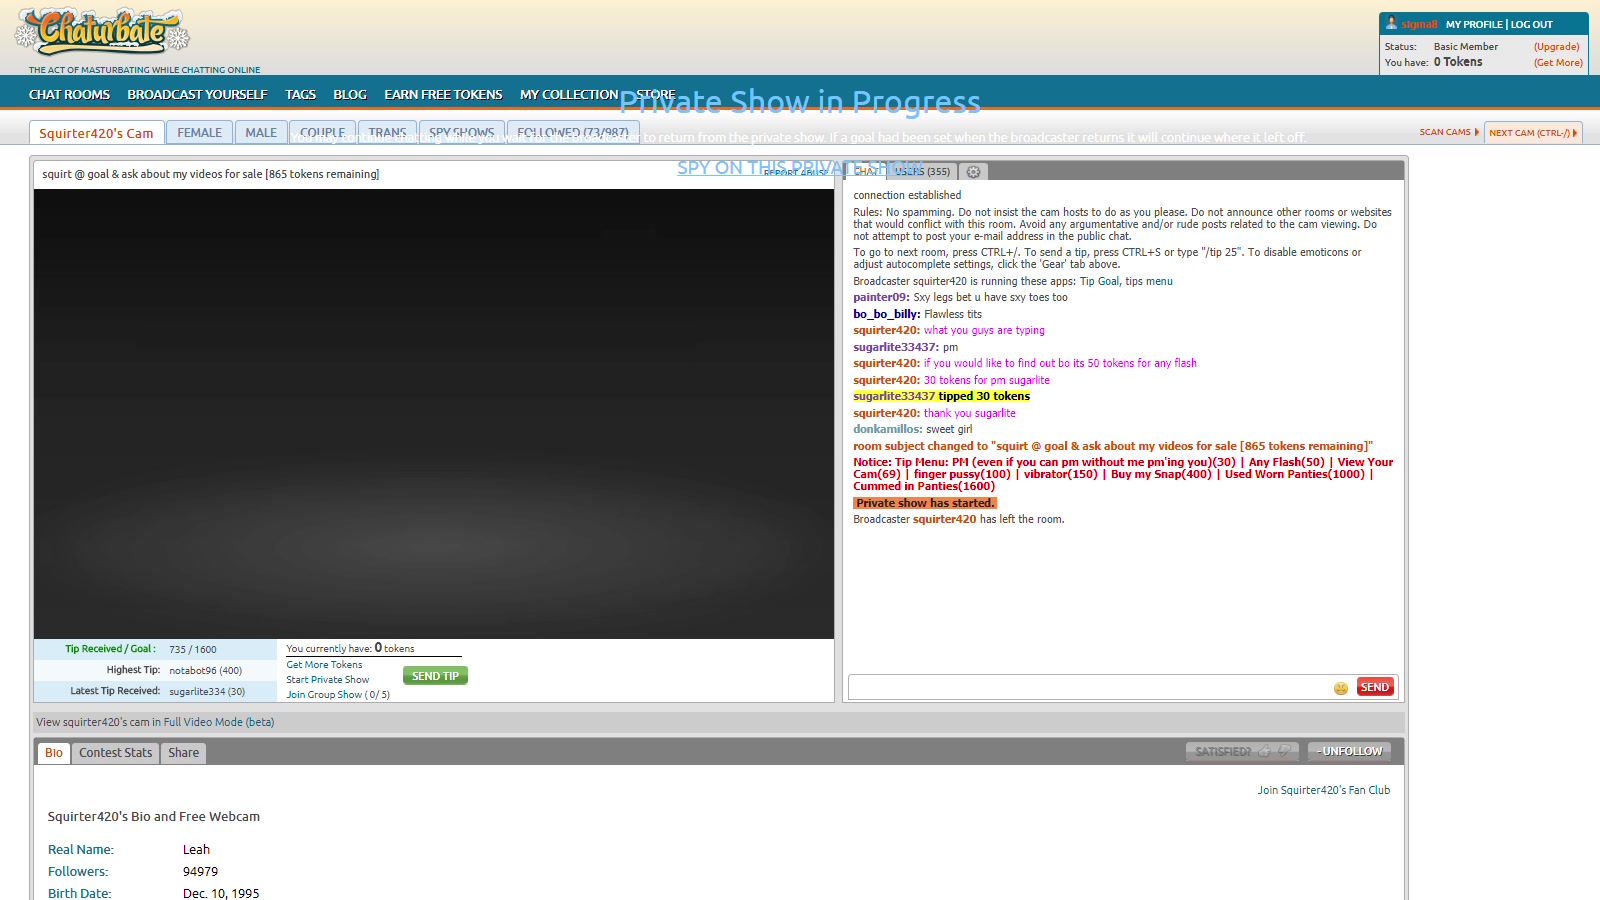The width and height of the screenshot is (1600, 900).
Task: Go to Next Cam using arrow button
Action: [1532, 132]
